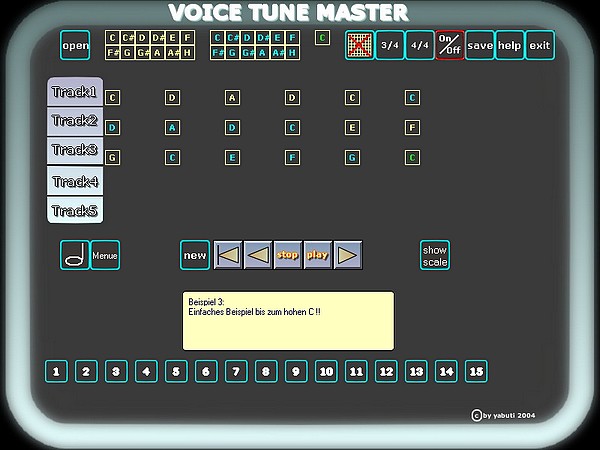Play the current tune
Screen dimensions: 600x450
[318, 255]
